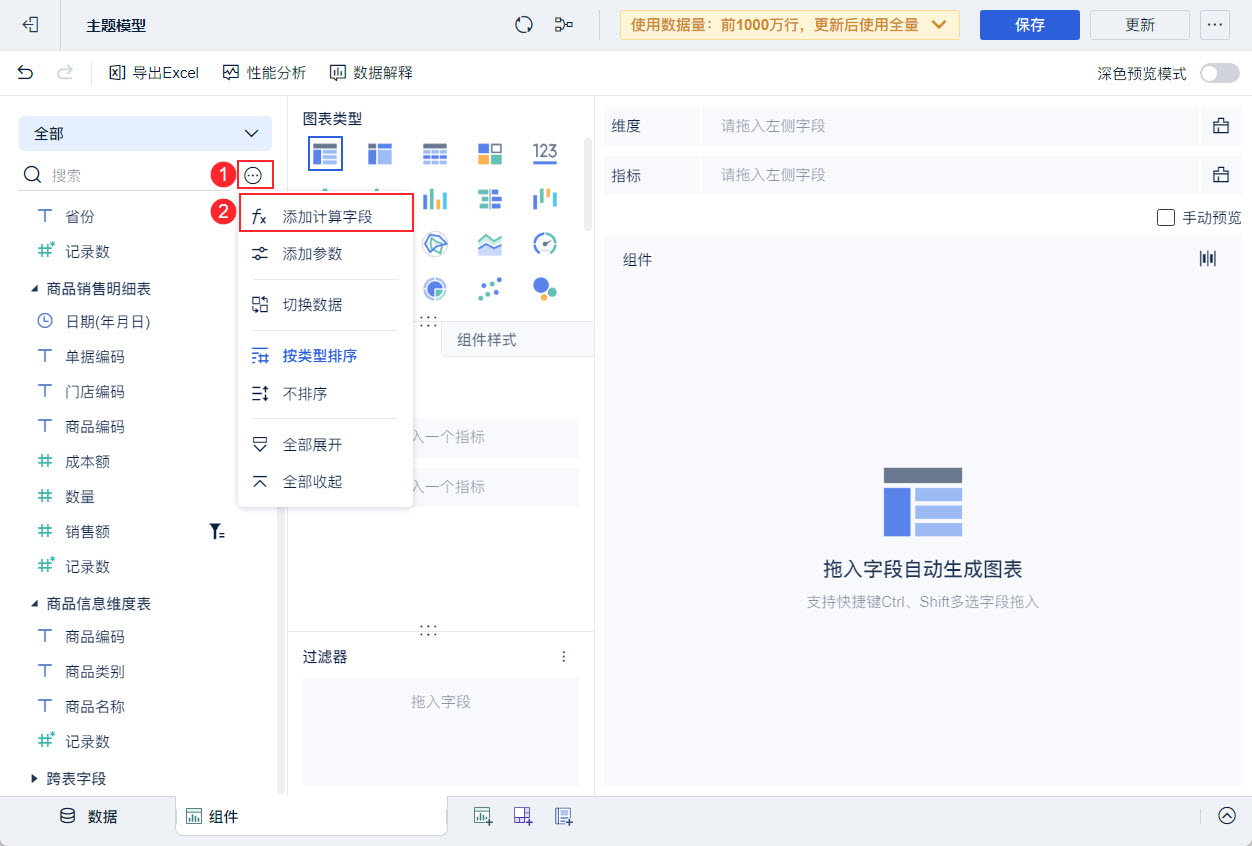Select the multi-series column chart type
Screen dimensions: 1252x846
435,199
